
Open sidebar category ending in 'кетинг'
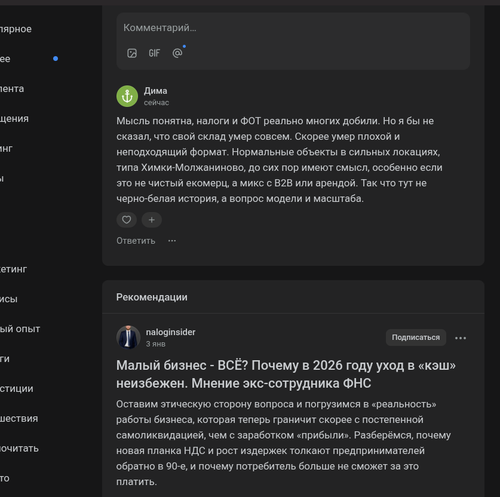coord(13,269)
